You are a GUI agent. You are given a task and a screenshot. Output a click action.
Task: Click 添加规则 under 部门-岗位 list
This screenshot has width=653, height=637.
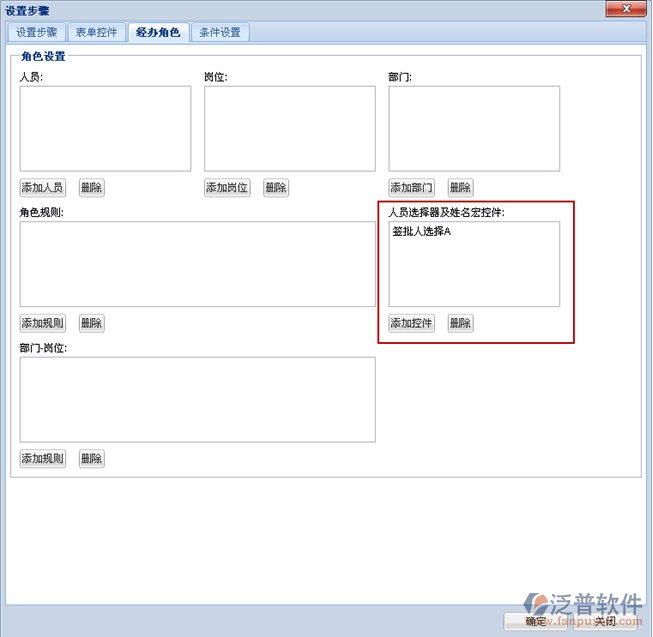click(42, 459)
